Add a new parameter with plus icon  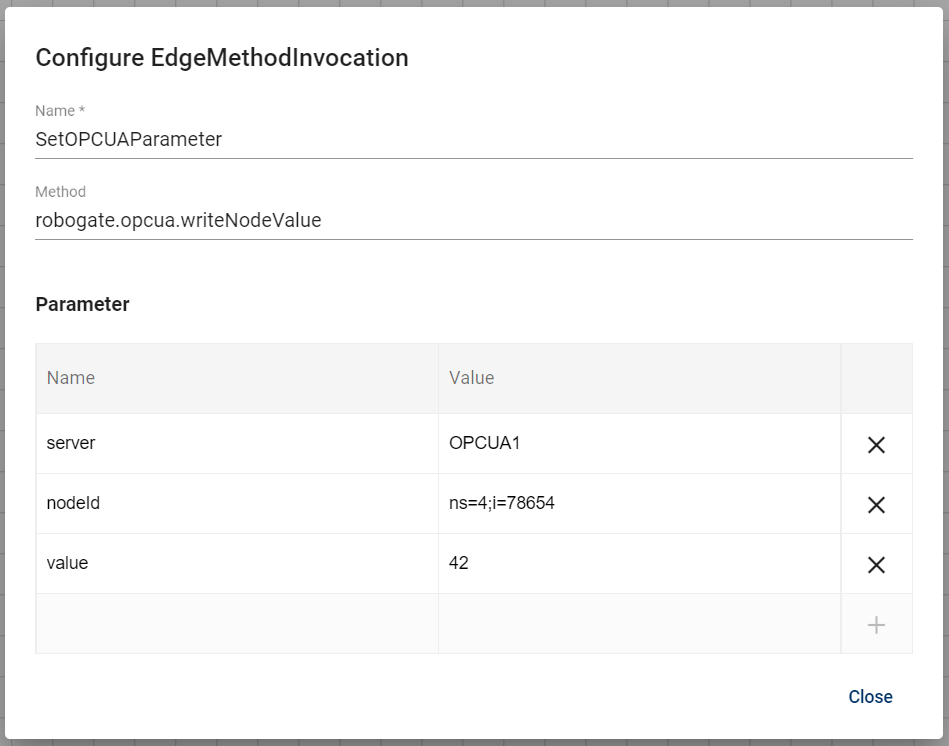point(876,625)
